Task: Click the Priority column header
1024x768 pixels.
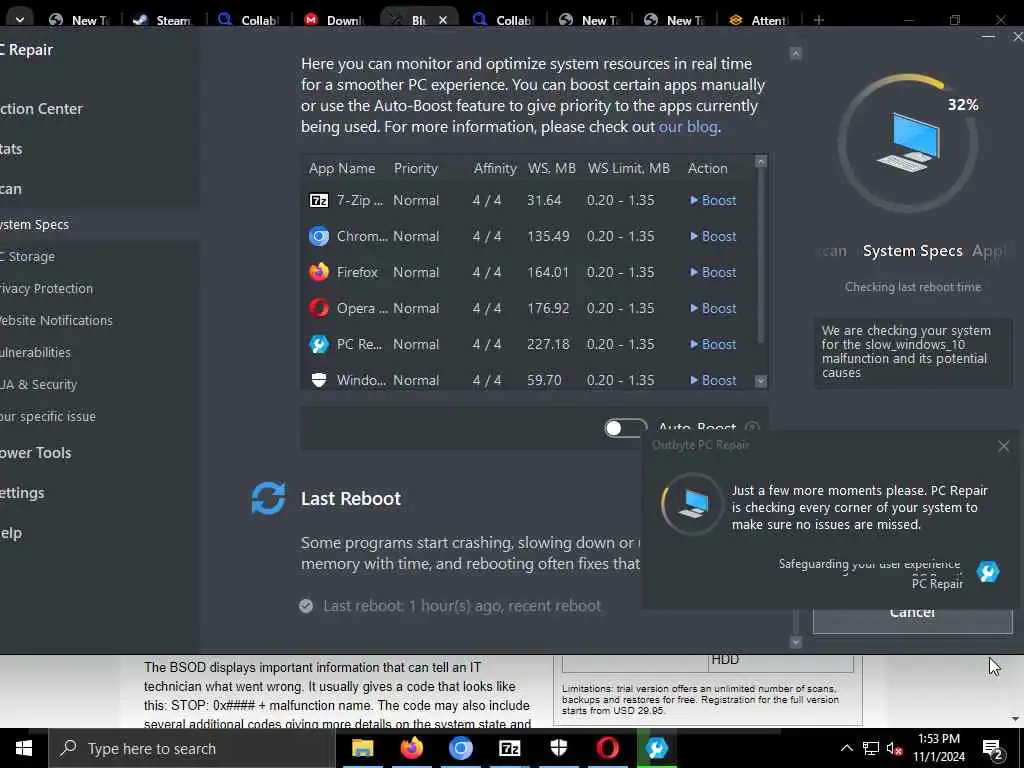Action: tap(415, 168)
